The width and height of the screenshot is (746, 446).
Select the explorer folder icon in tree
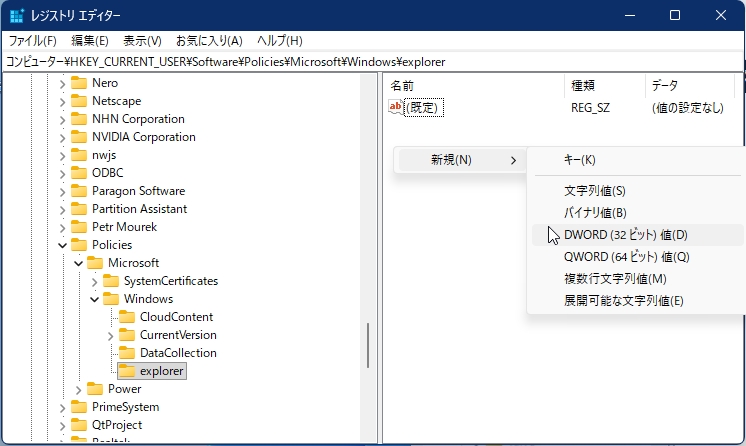point(127,371)
